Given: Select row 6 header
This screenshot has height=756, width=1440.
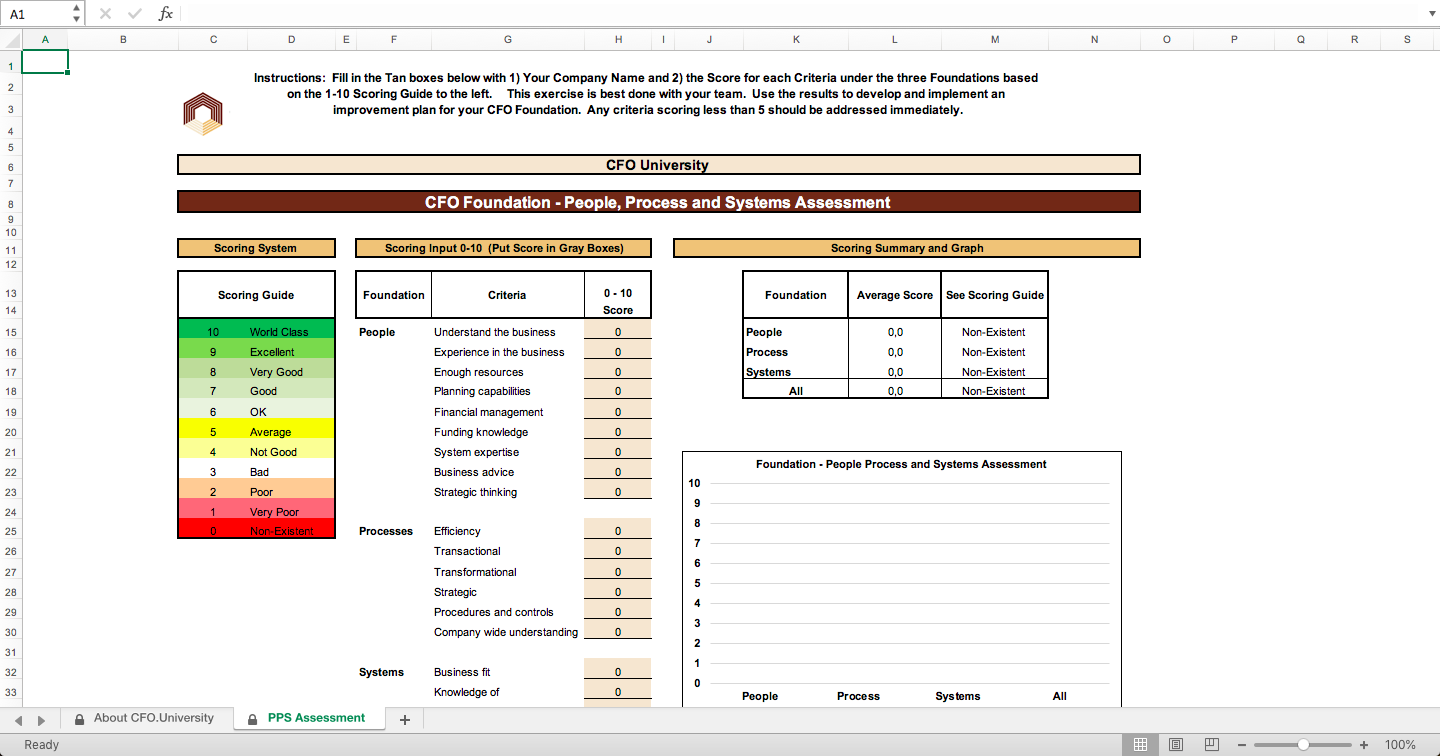Looking at the screenshot, I should [10, 167].
